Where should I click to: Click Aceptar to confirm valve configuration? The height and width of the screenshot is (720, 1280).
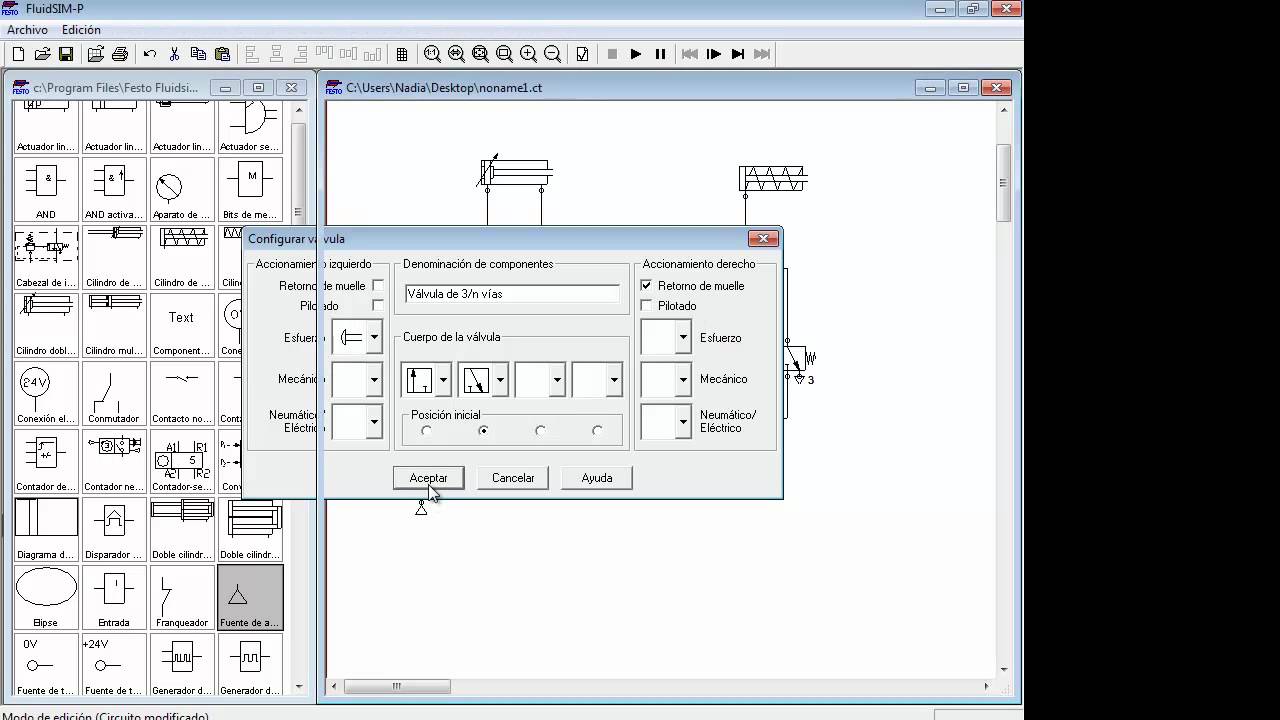[428, 478]
